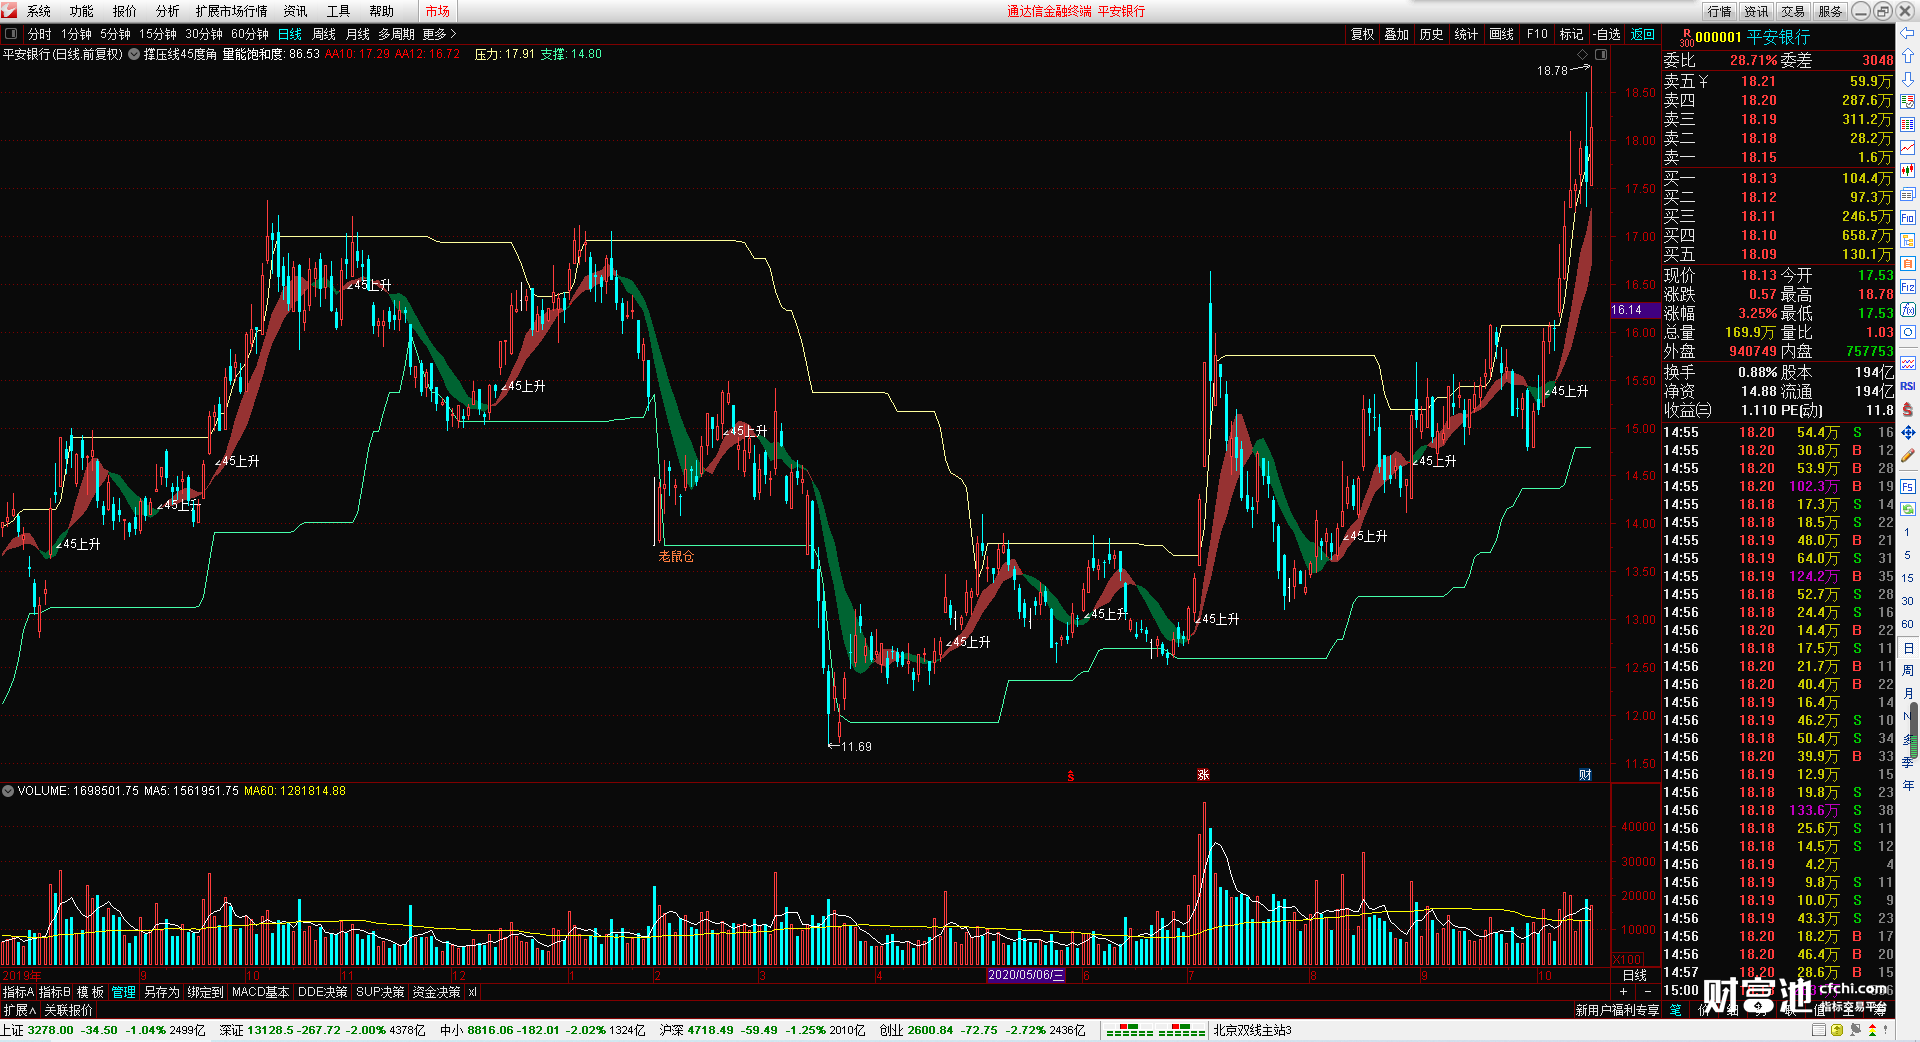Image resolution: width=1920 pixels, height=1042 pixels.
Task: Switch to 周线 weekly chart
Action: coord(324,34)
